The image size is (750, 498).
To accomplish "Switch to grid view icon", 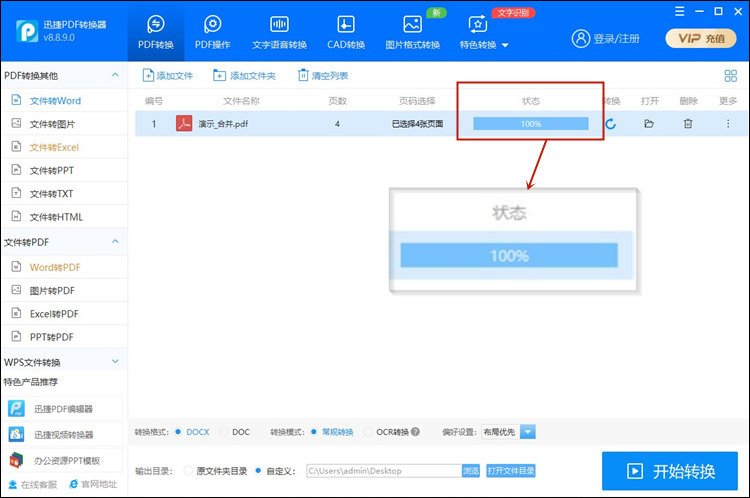I will pos(730,76).
